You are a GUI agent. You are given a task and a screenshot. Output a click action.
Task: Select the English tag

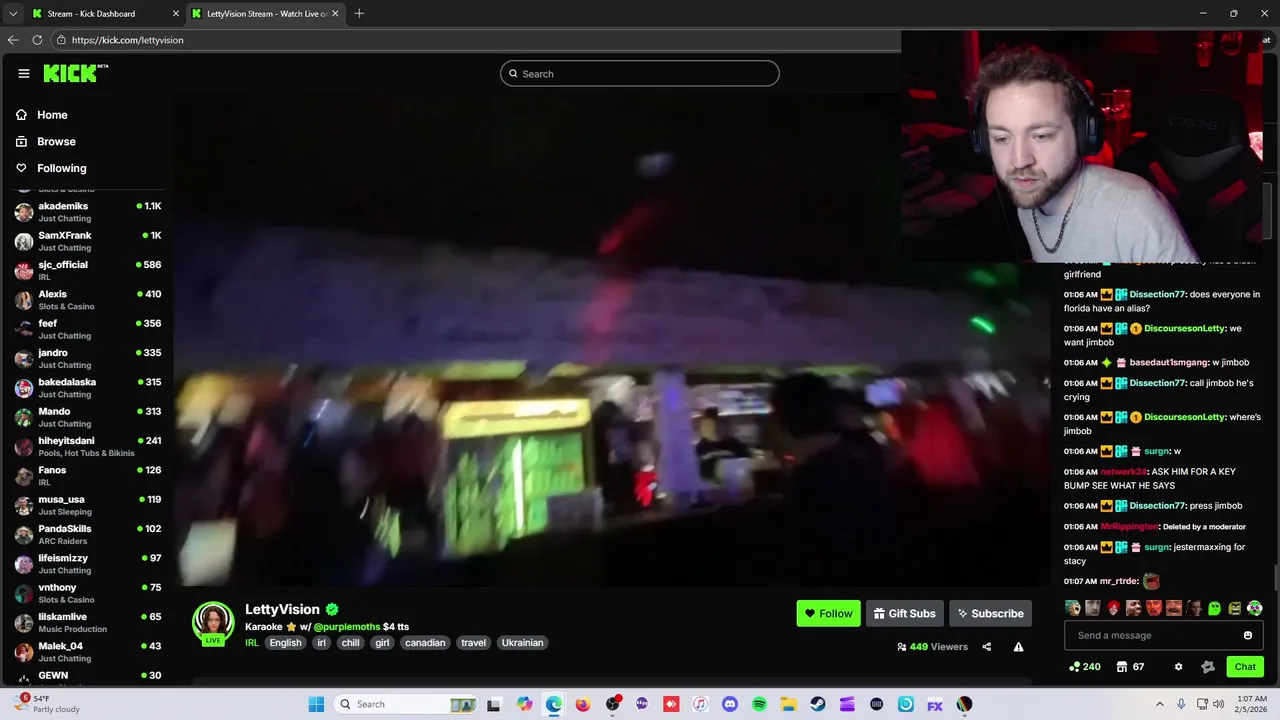click(285, 643)
